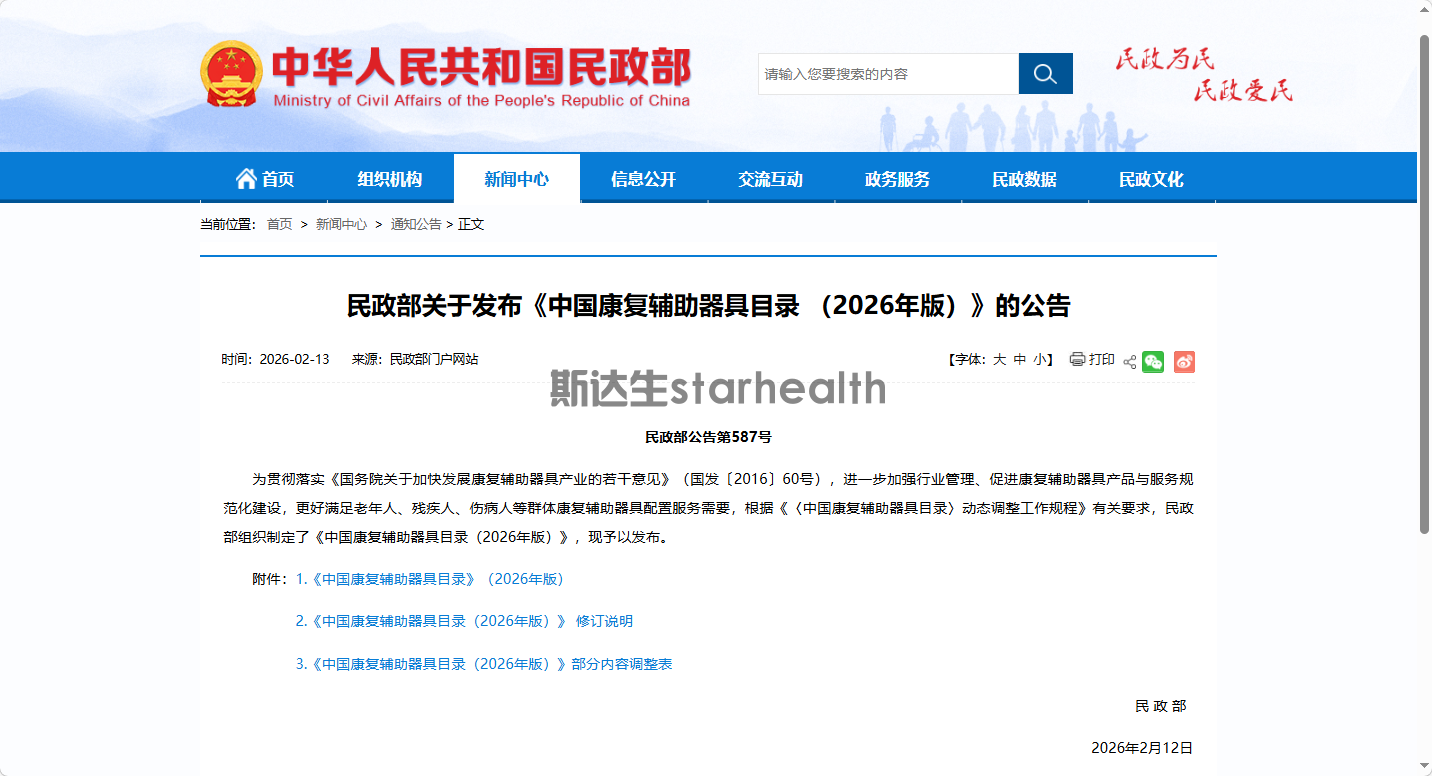Share article via green WeChat icon
The height and width of the screenshot is (776, 1432).
1153,361
